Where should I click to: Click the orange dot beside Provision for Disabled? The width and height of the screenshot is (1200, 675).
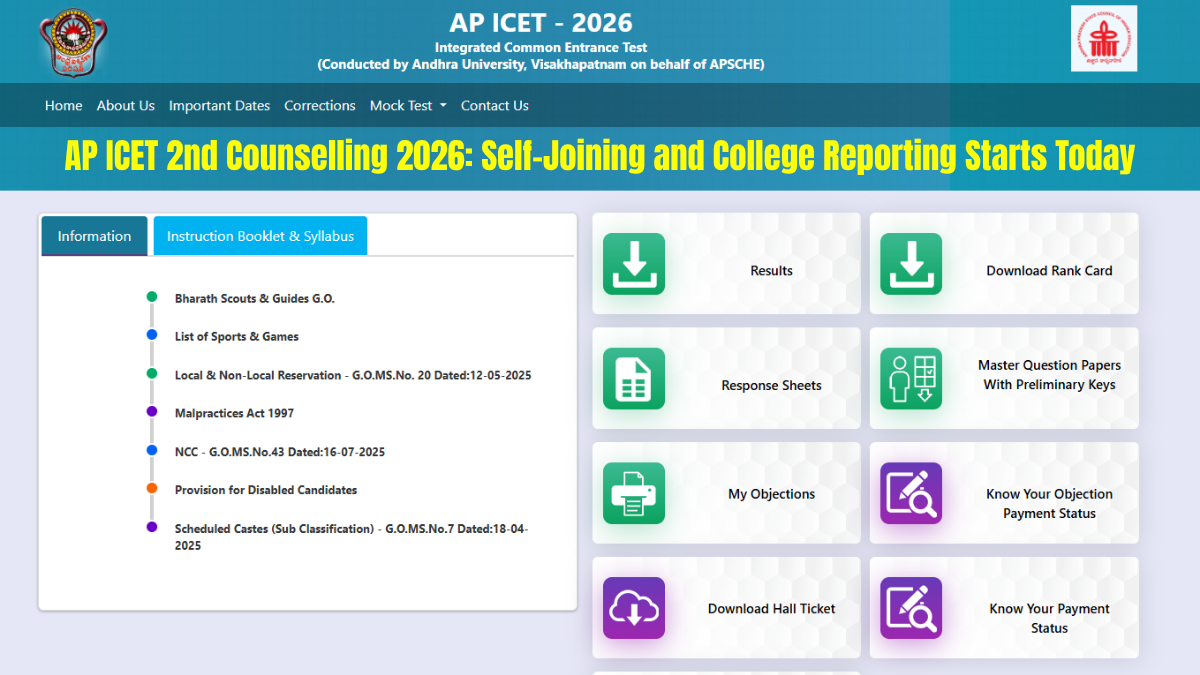[x=152, y=488]
